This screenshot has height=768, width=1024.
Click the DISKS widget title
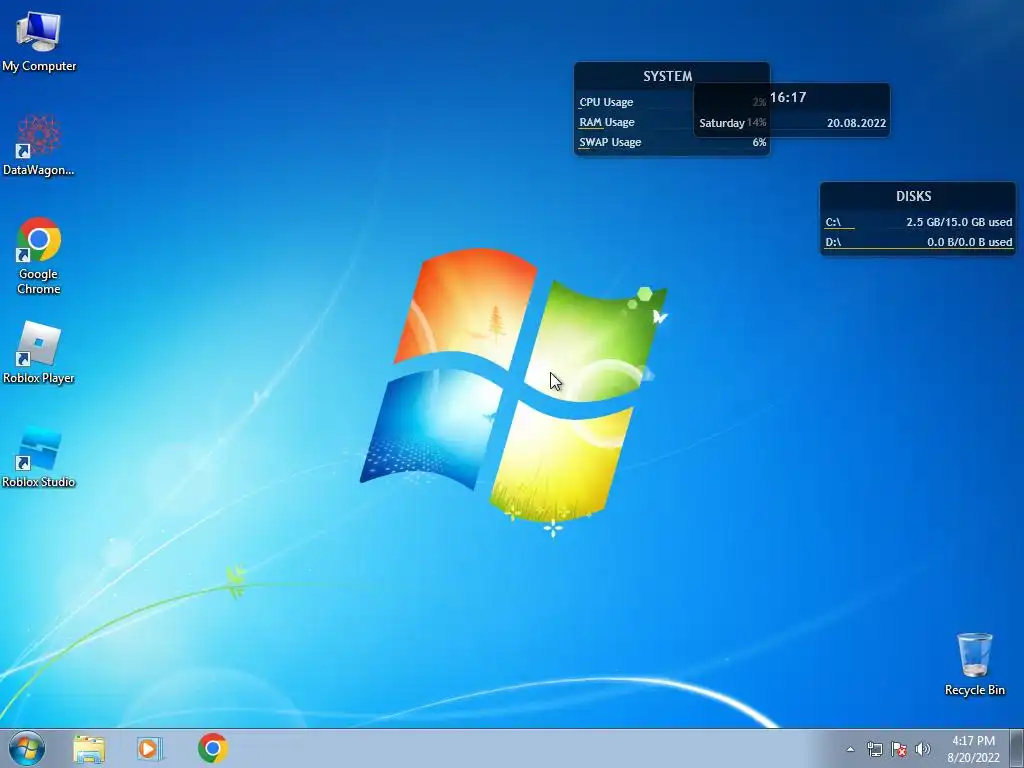coord(914,196)
